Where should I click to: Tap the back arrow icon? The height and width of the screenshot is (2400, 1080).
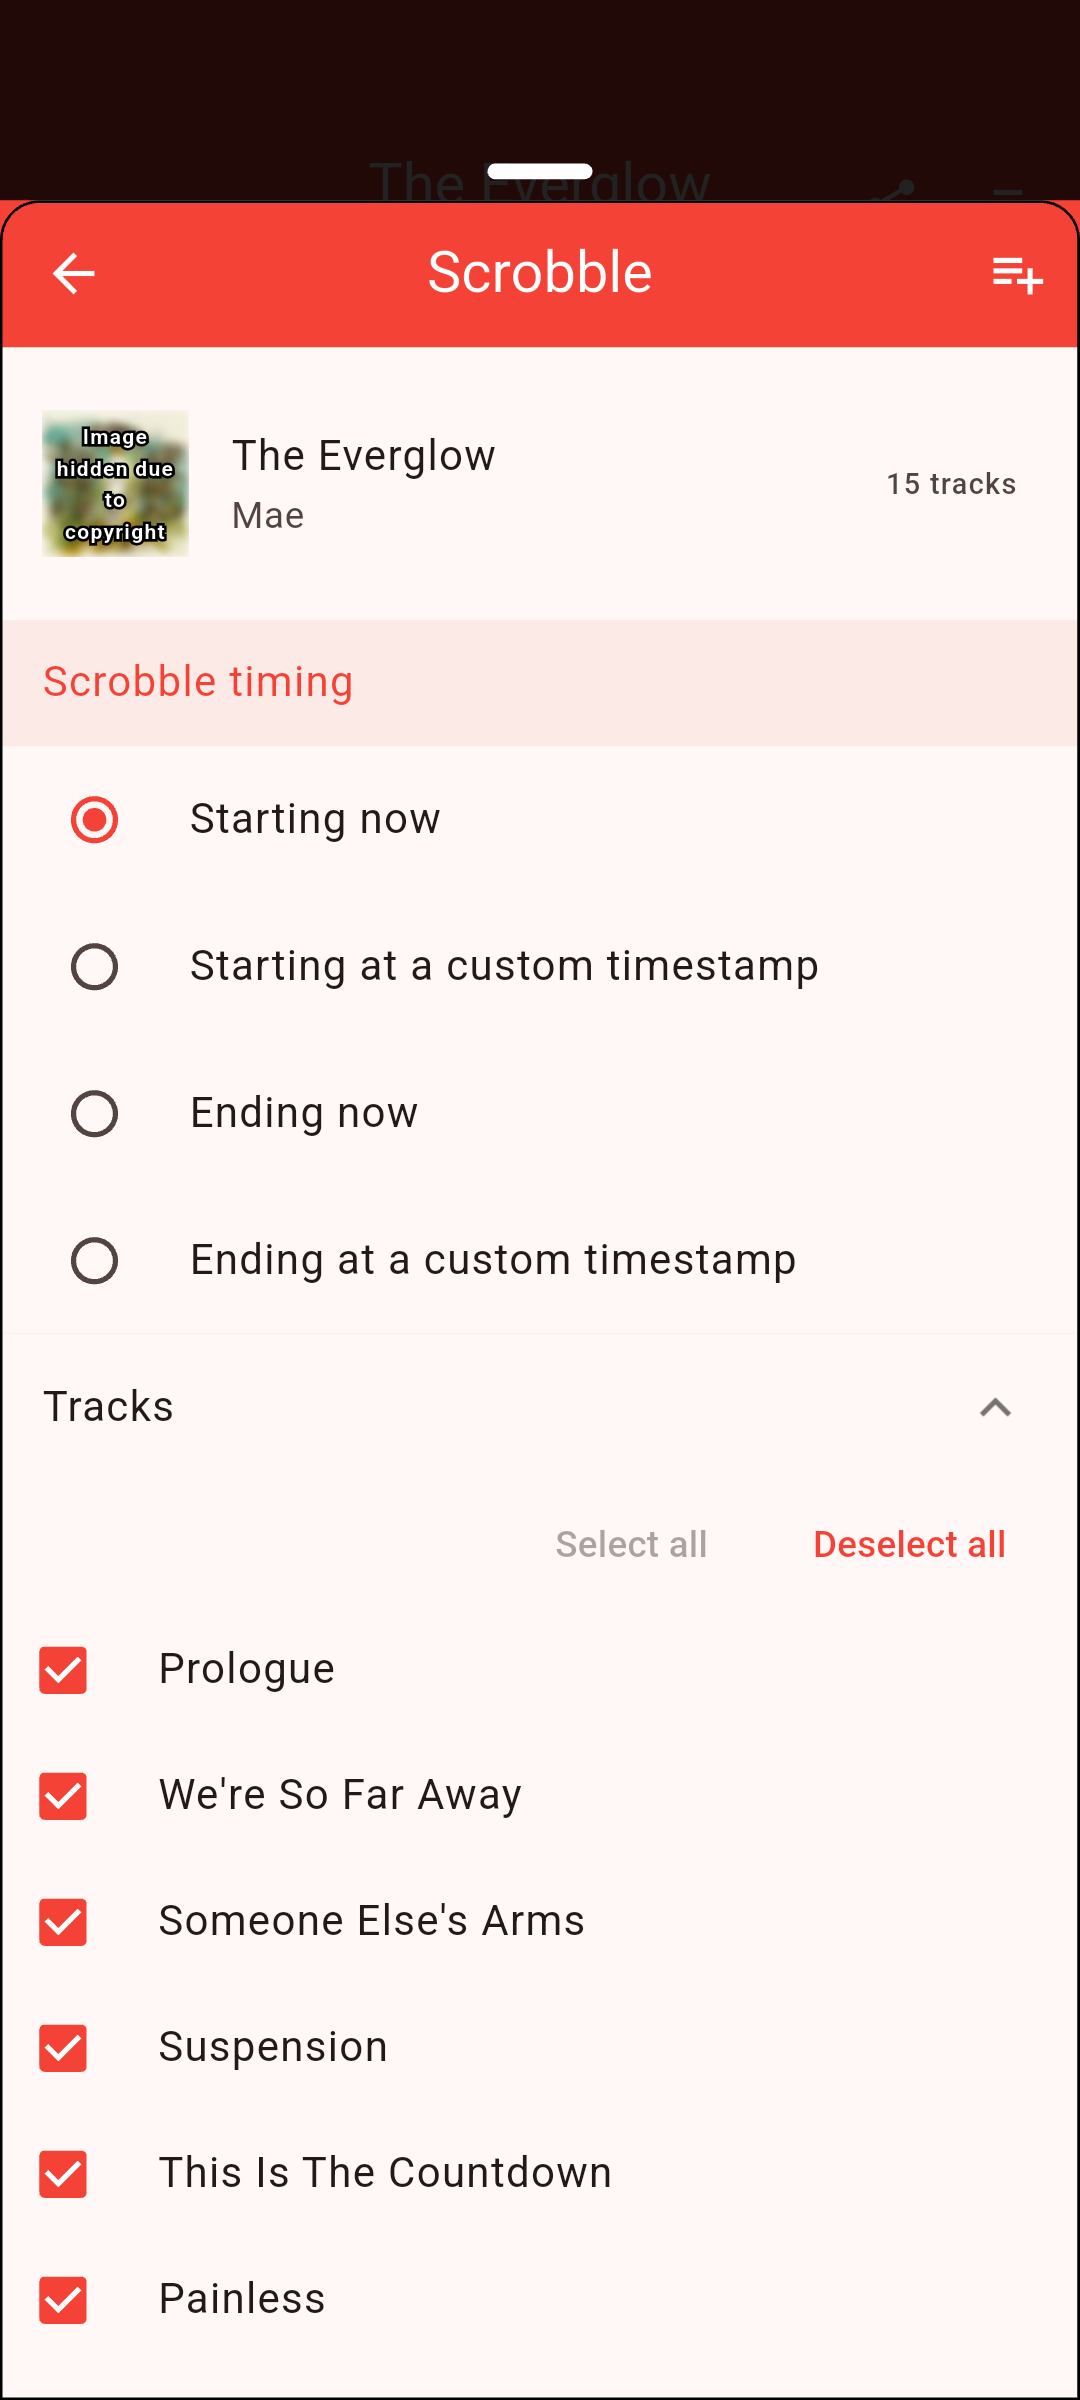tap(73, 273)
